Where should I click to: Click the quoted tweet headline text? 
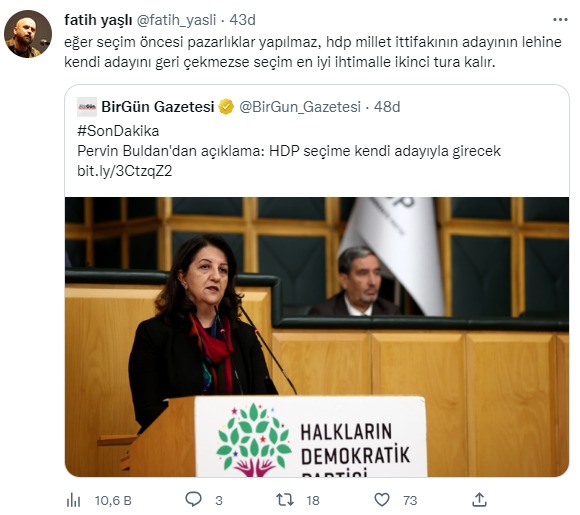click(x=289, y=151)
